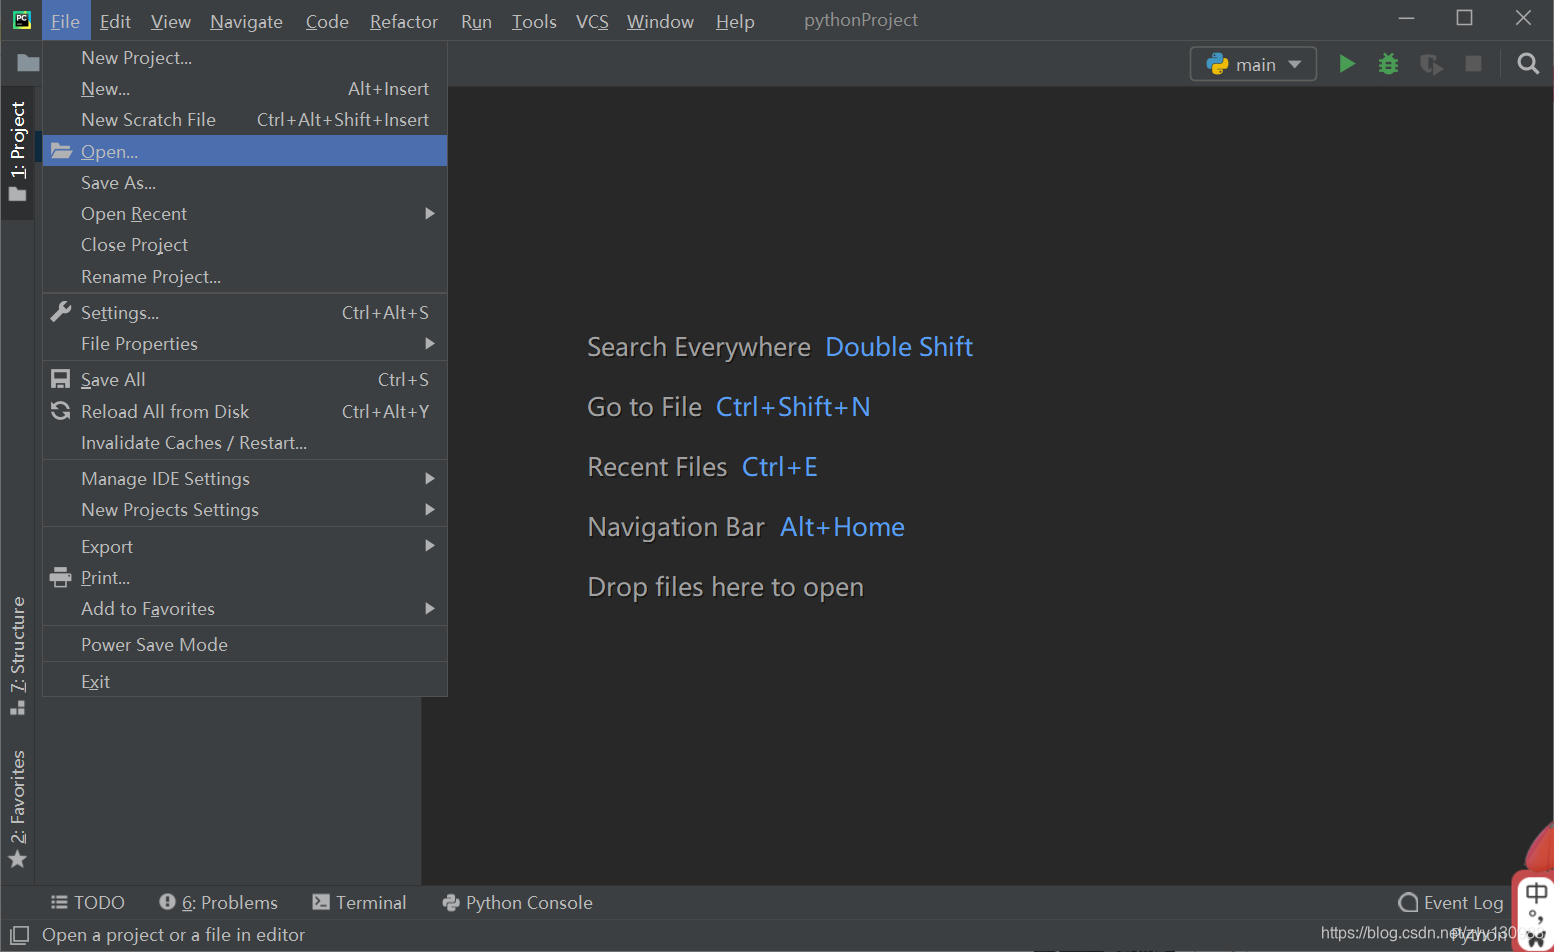Click the Reload All from Disk icon
Screen dimensions: 1554x952
pos(61,411)
